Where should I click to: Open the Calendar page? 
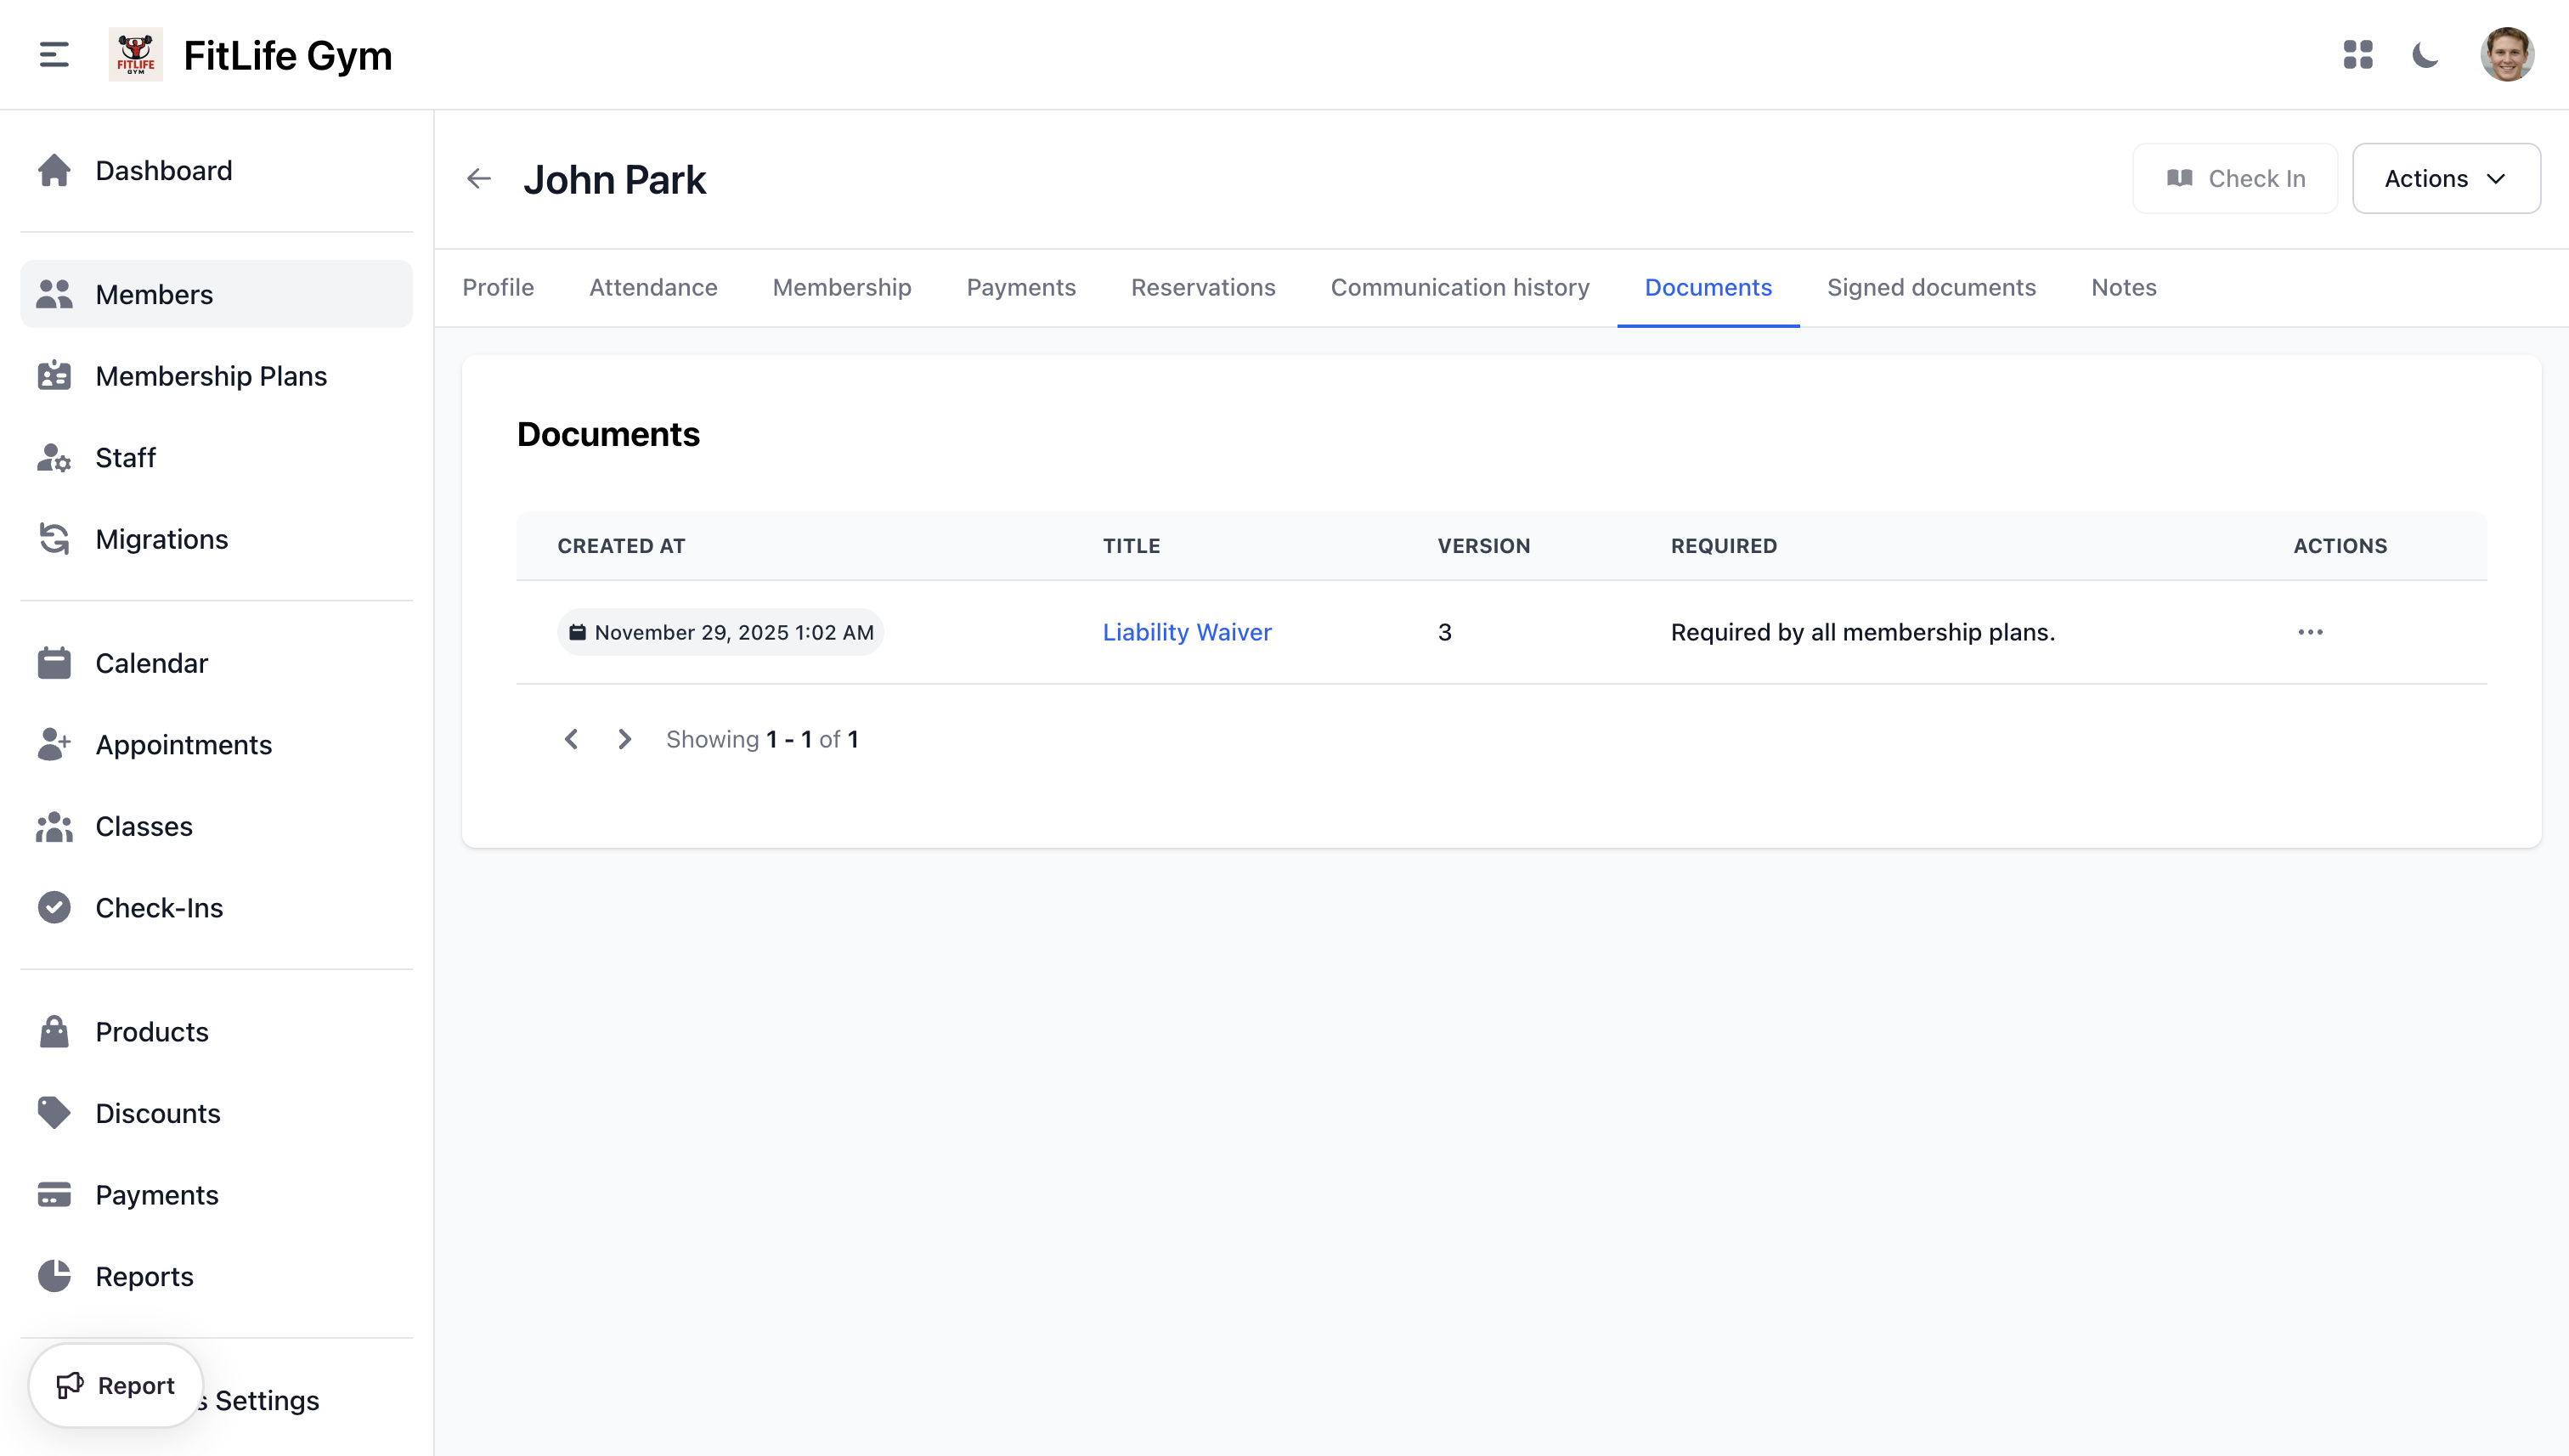(x=151, y=663)
